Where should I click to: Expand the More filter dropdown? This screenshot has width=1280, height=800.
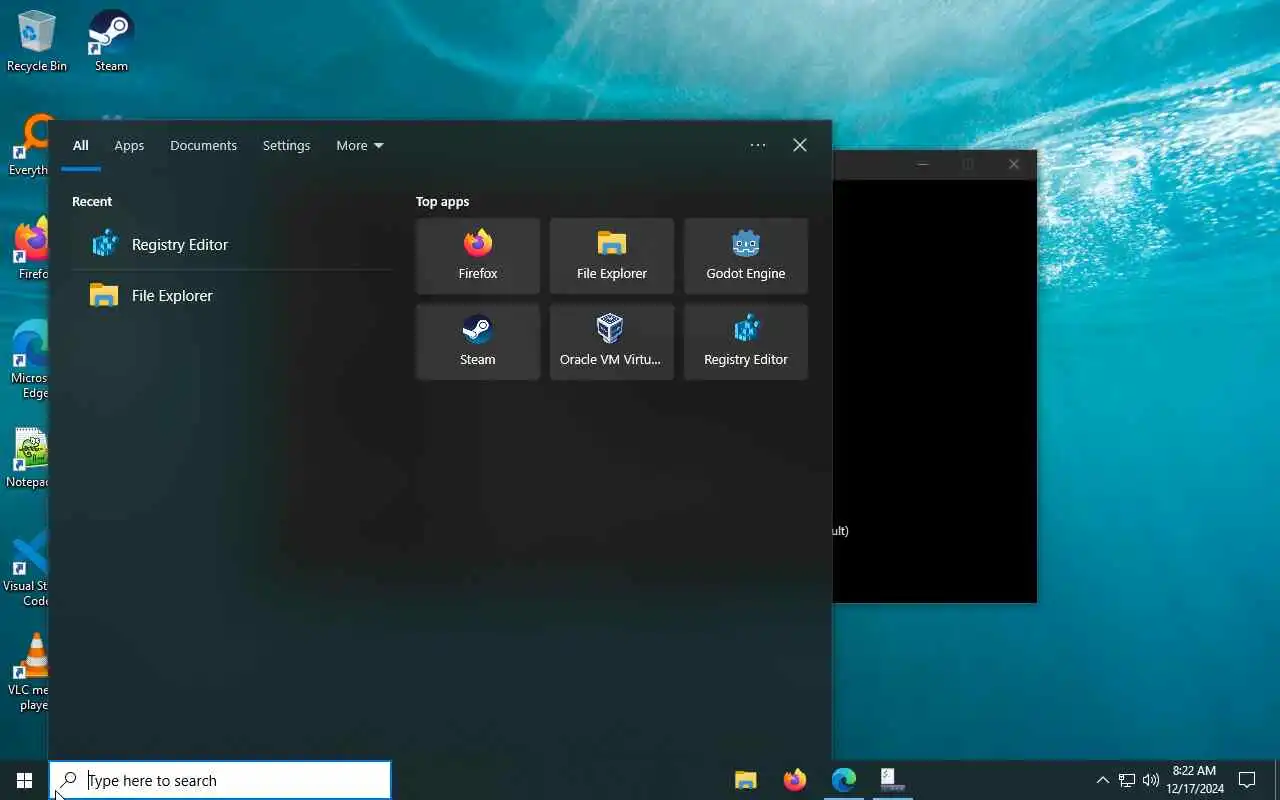click(359, 145)
